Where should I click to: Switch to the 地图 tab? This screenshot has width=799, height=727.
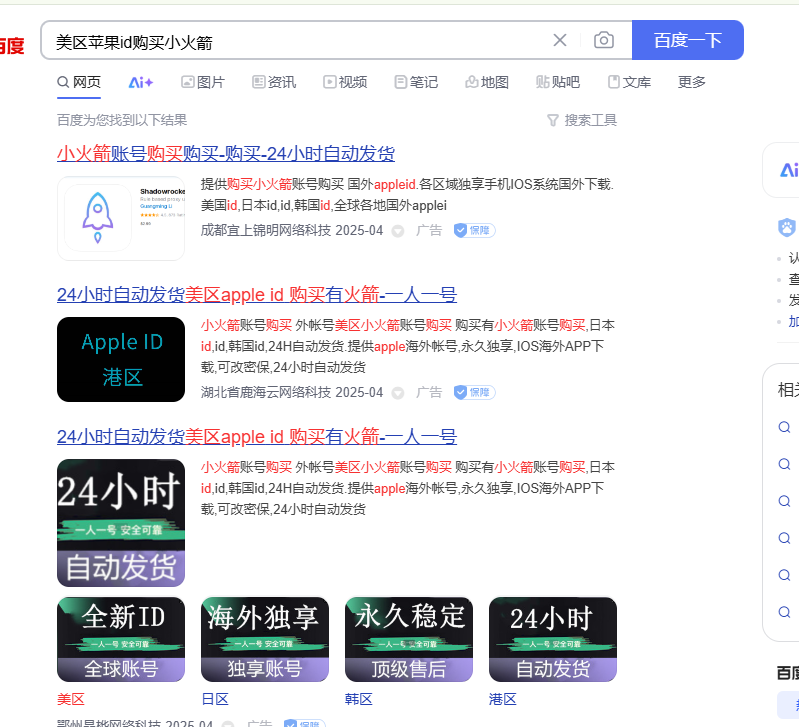pyautogui.click(x=487, y=82)
